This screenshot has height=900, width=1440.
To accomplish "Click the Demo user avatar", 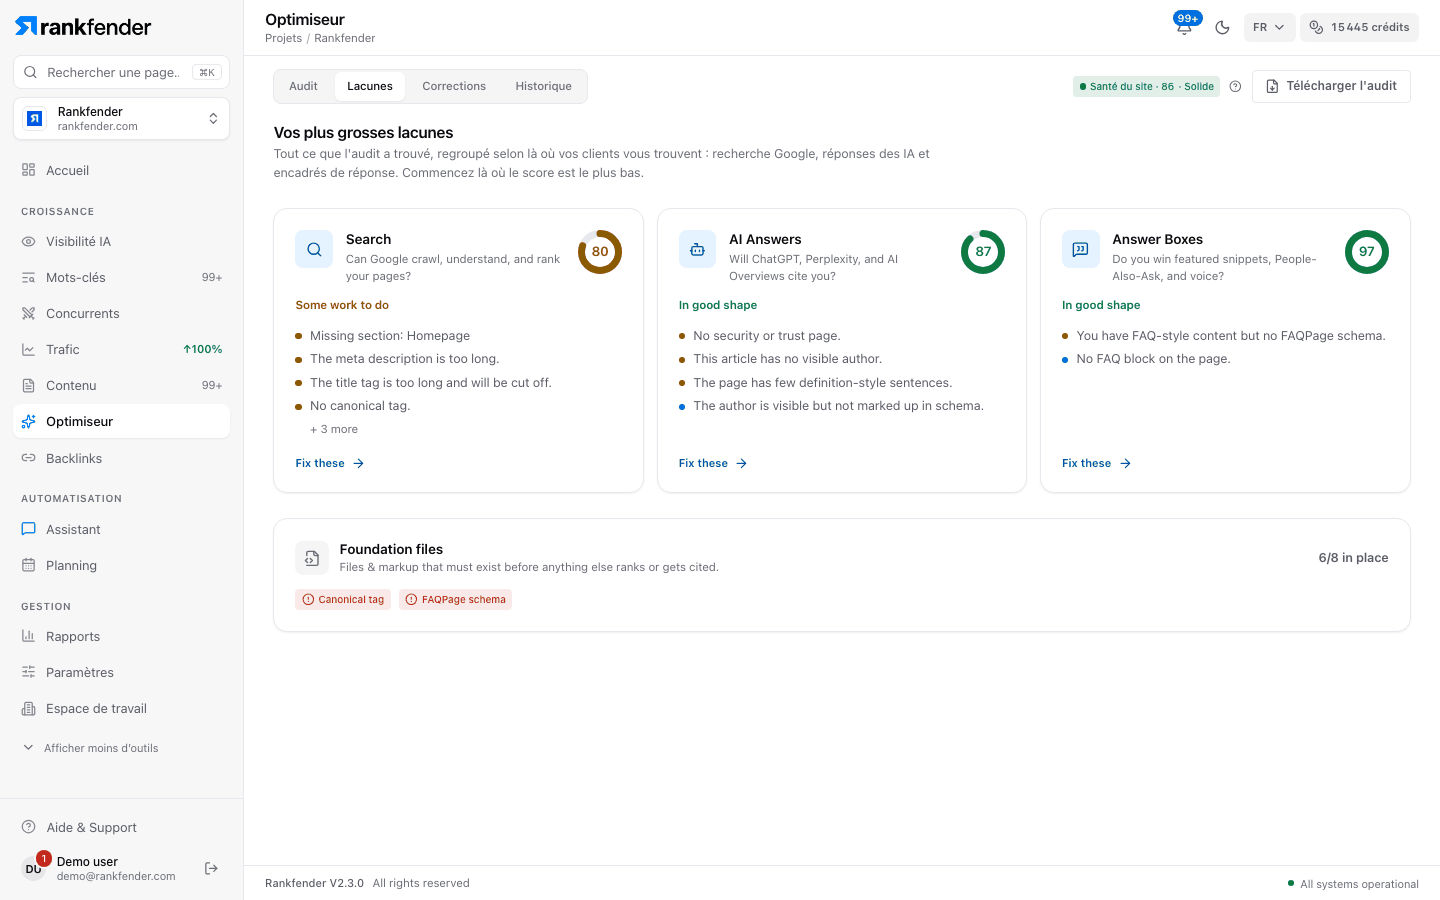I will coord(34,868).
